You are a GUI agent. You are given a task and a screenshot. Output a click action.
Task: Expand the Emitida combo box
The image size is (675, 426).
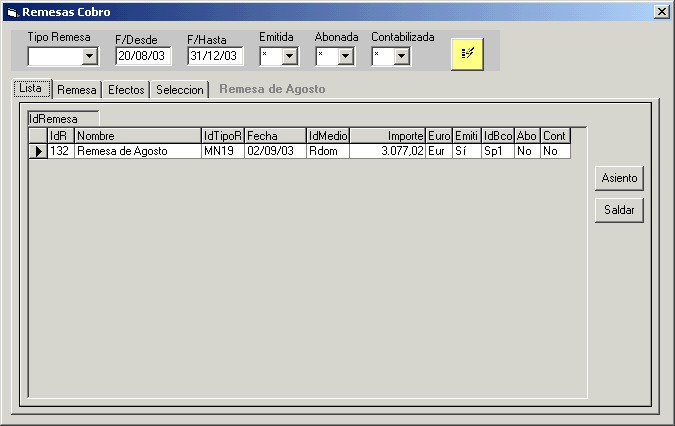(x=290, y=56)
